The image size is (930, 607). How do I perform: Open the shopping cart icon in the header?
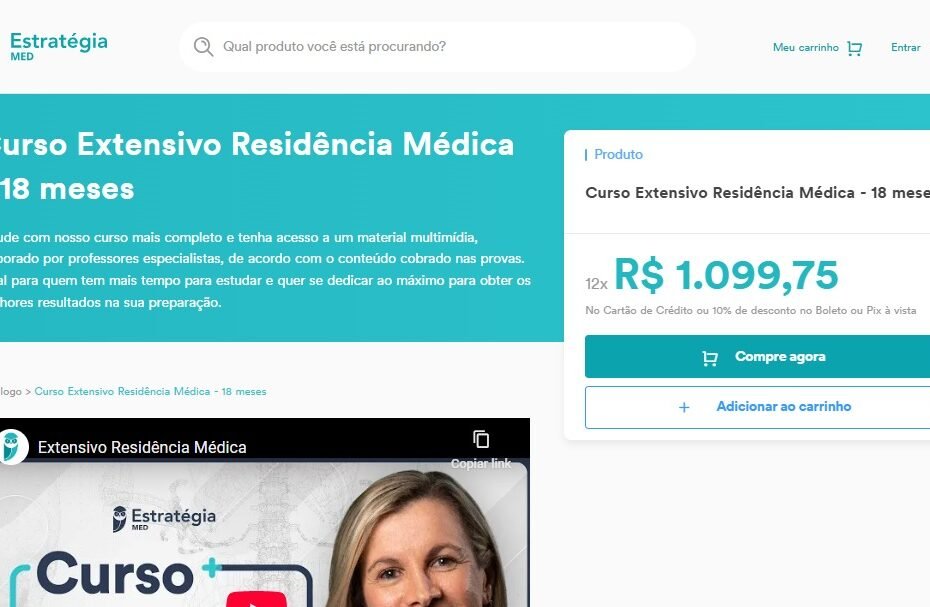point(854,48)
